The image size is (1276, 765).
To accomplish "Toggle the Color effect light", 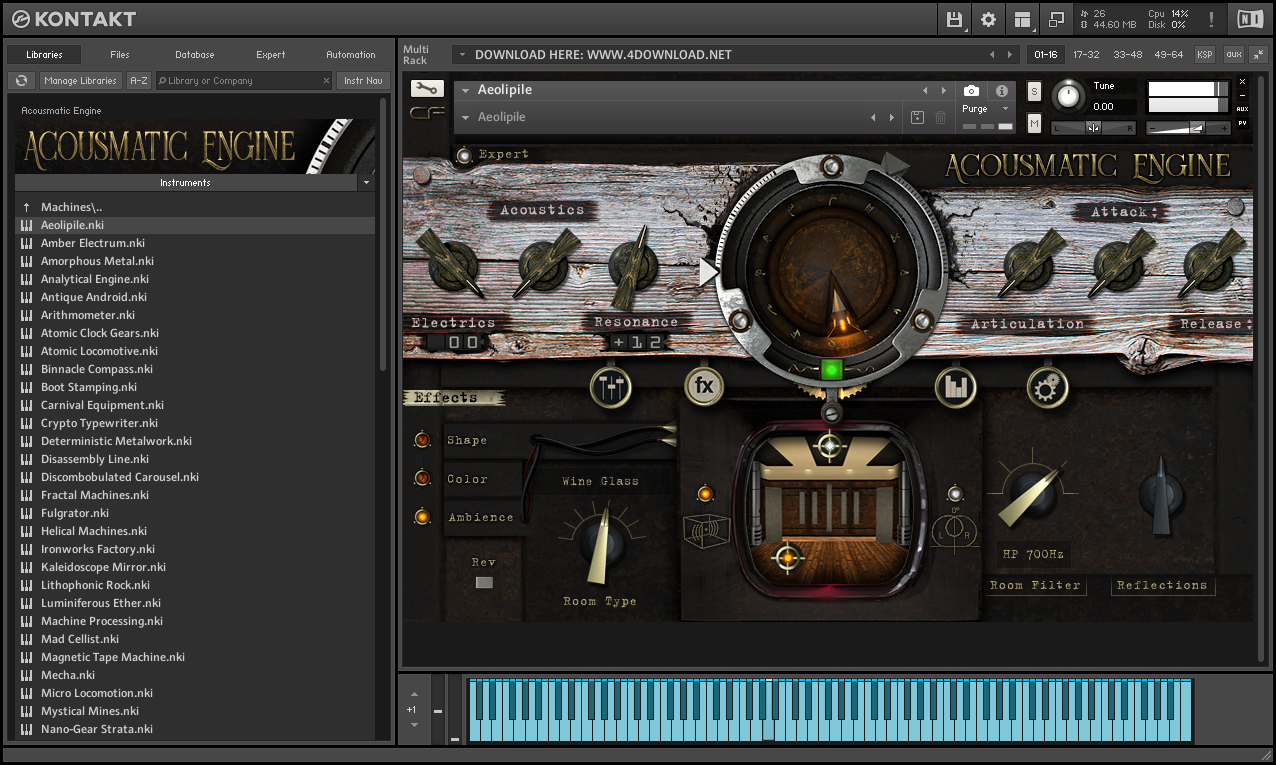I will (x=422, y=479).
